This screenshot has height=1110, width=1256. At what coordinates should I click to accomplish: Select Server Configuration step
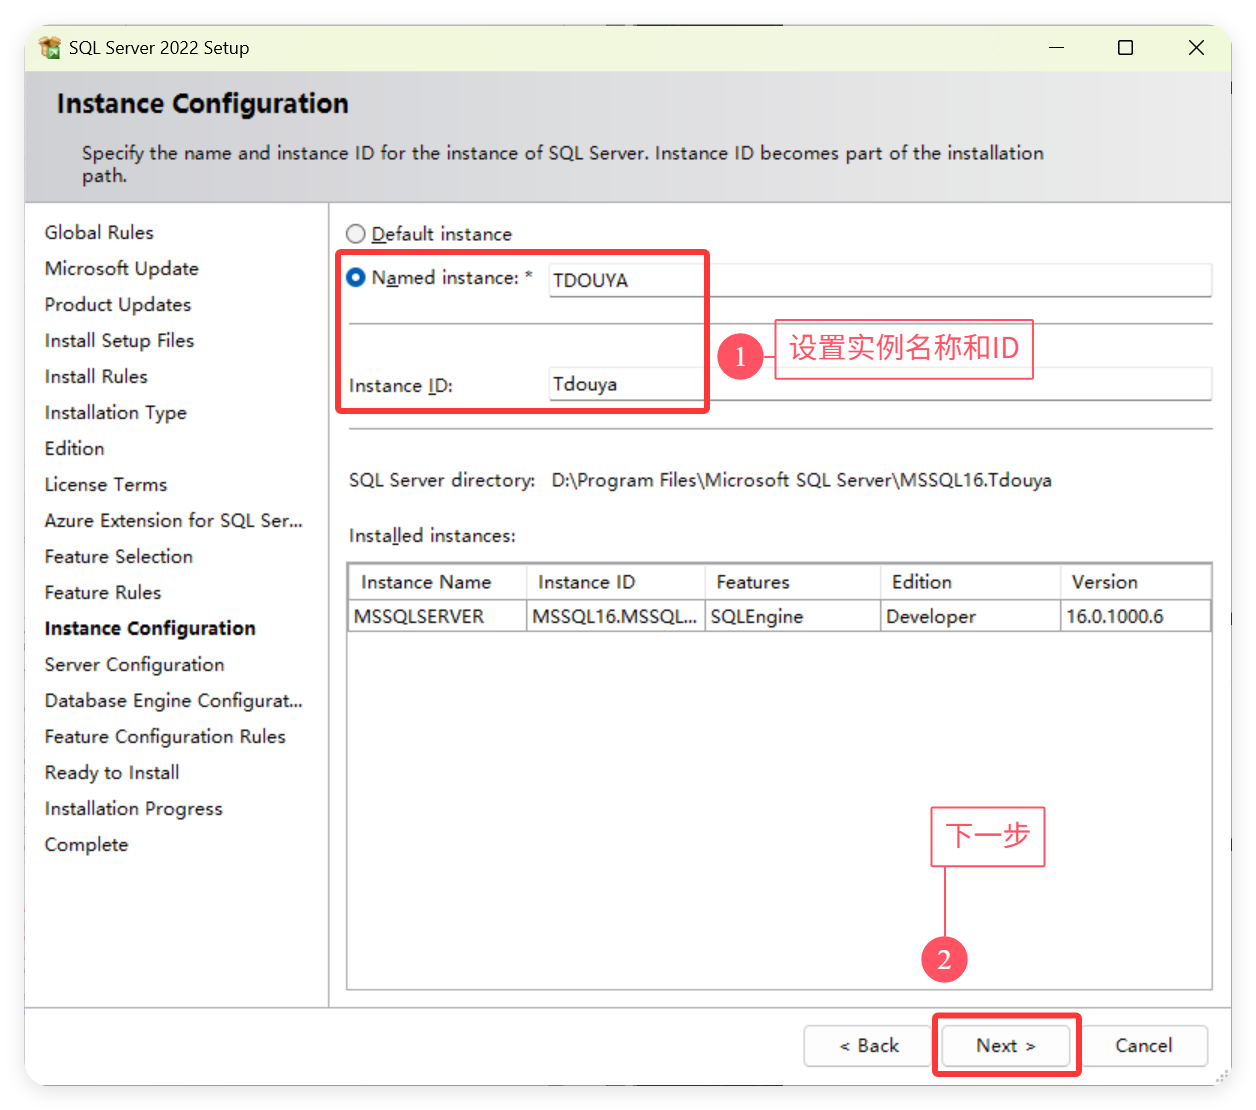coord(134,664)
